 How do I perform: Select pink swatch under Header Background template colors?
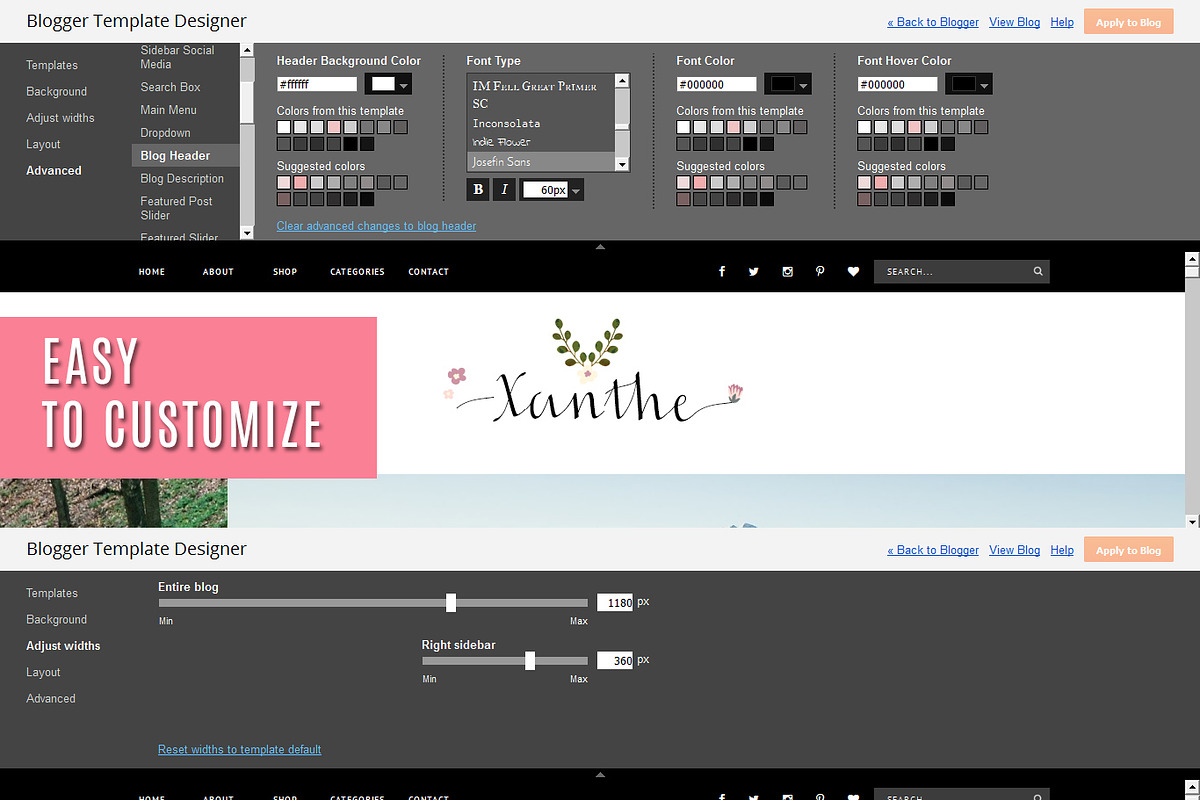[334, 127]
